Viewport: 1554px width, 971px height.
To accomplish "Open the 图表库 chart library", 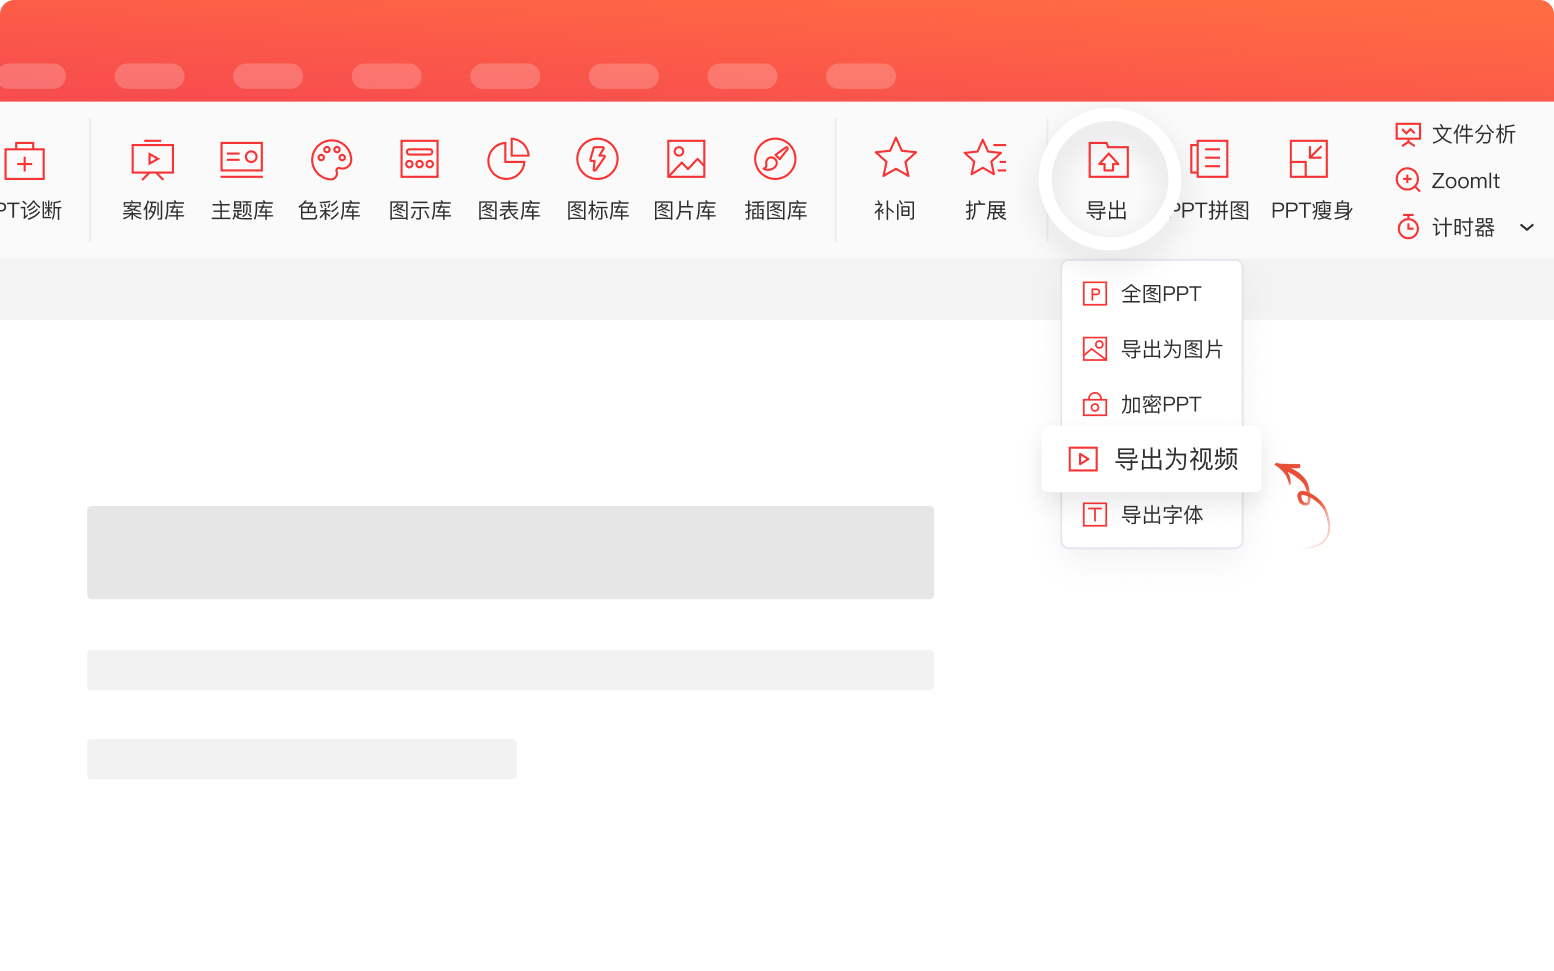I will (509, 180).
